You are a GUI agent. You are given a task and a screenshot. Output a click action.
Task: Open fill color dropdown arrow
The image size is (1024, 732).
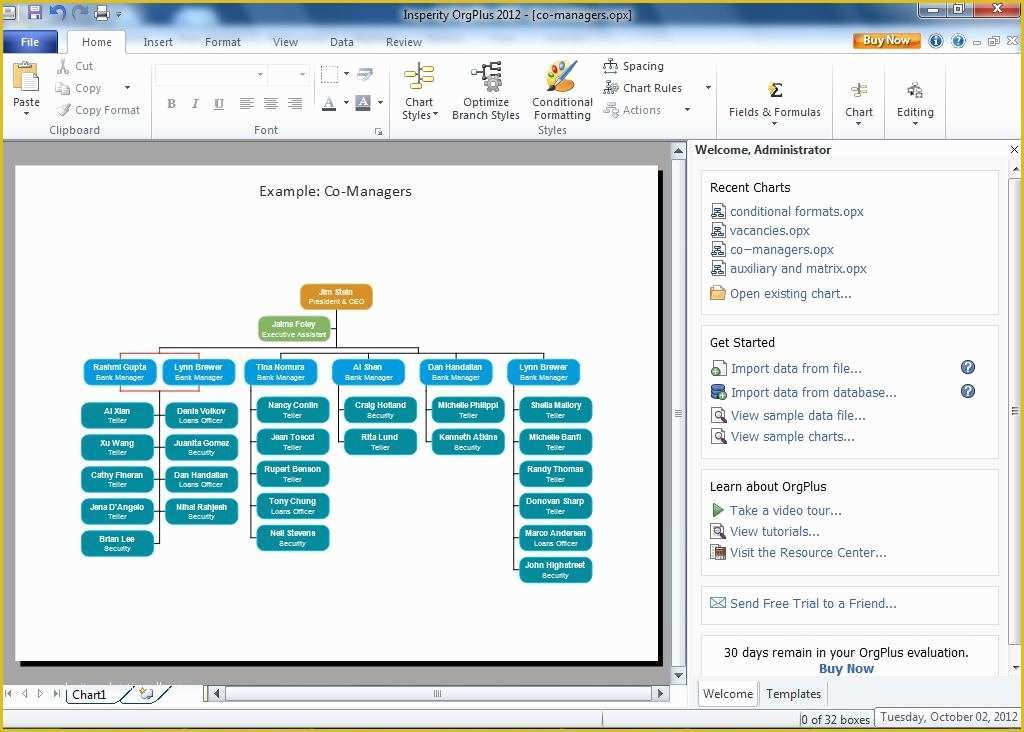380,103
